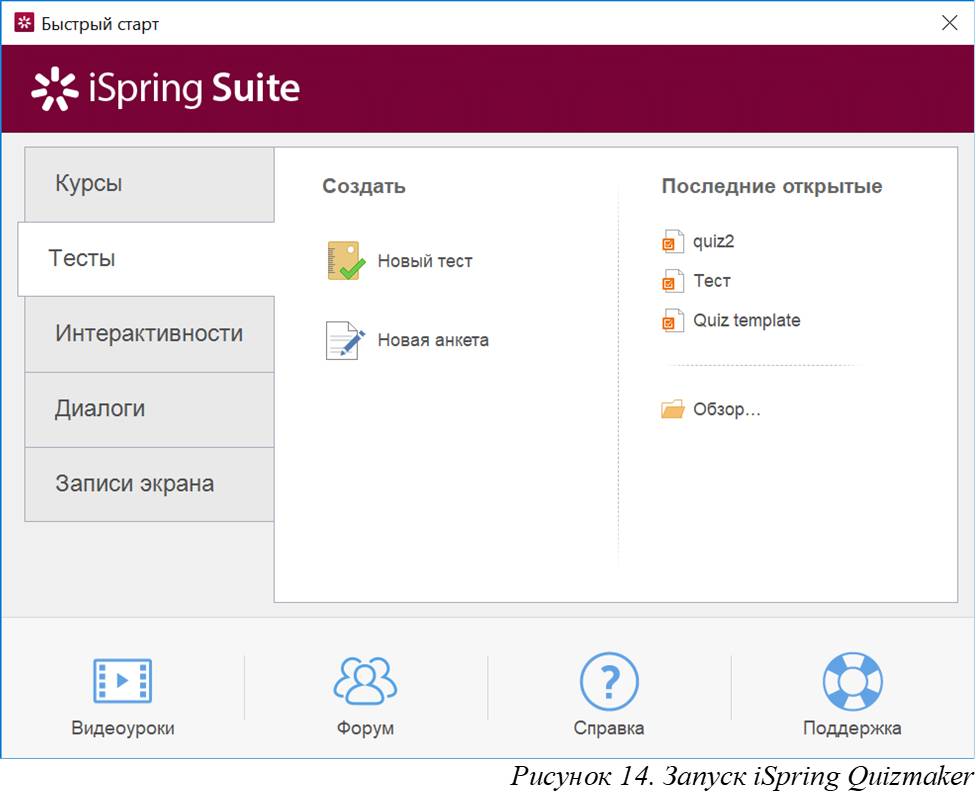The width and height of the screenshot is (976, 793).
Task: Open recent file named Тест
Action: tap(712, 282)
